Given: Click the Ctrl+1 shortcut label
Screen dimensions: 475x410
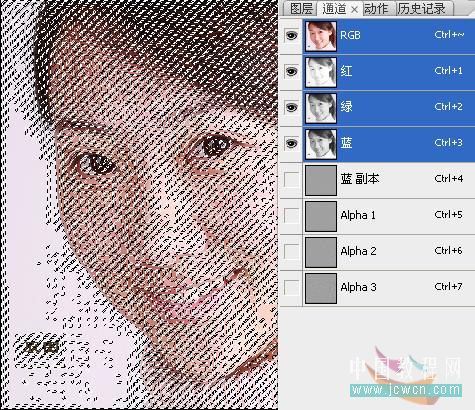Looking at the screenshot, I should (x=449, y=71).
